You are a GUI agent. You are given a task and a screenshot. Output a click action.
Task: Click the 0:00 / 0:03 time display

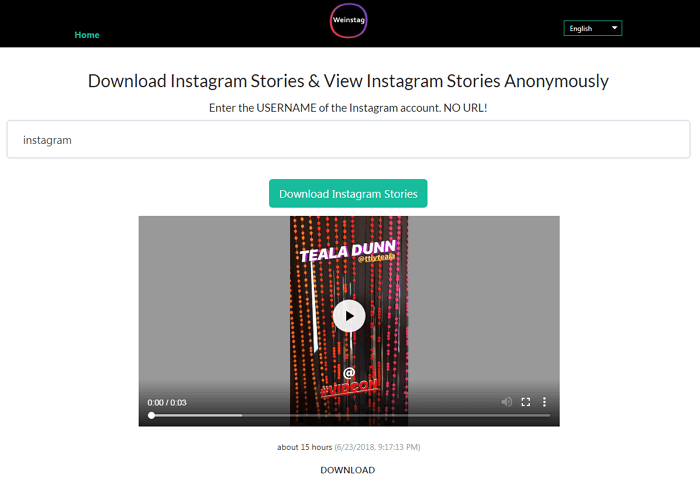[167, 402]
